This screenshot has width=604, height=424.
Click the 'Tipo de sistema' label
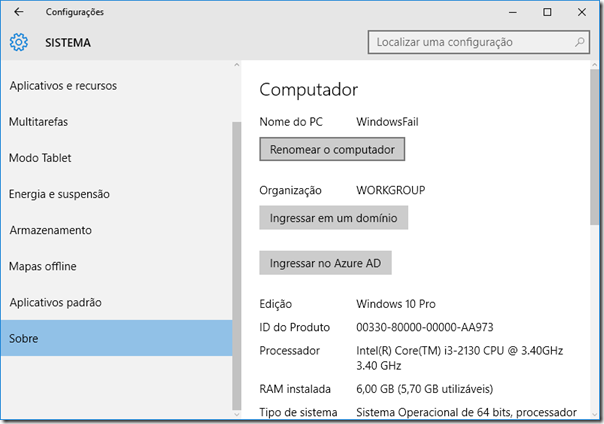tap(298, 412)
